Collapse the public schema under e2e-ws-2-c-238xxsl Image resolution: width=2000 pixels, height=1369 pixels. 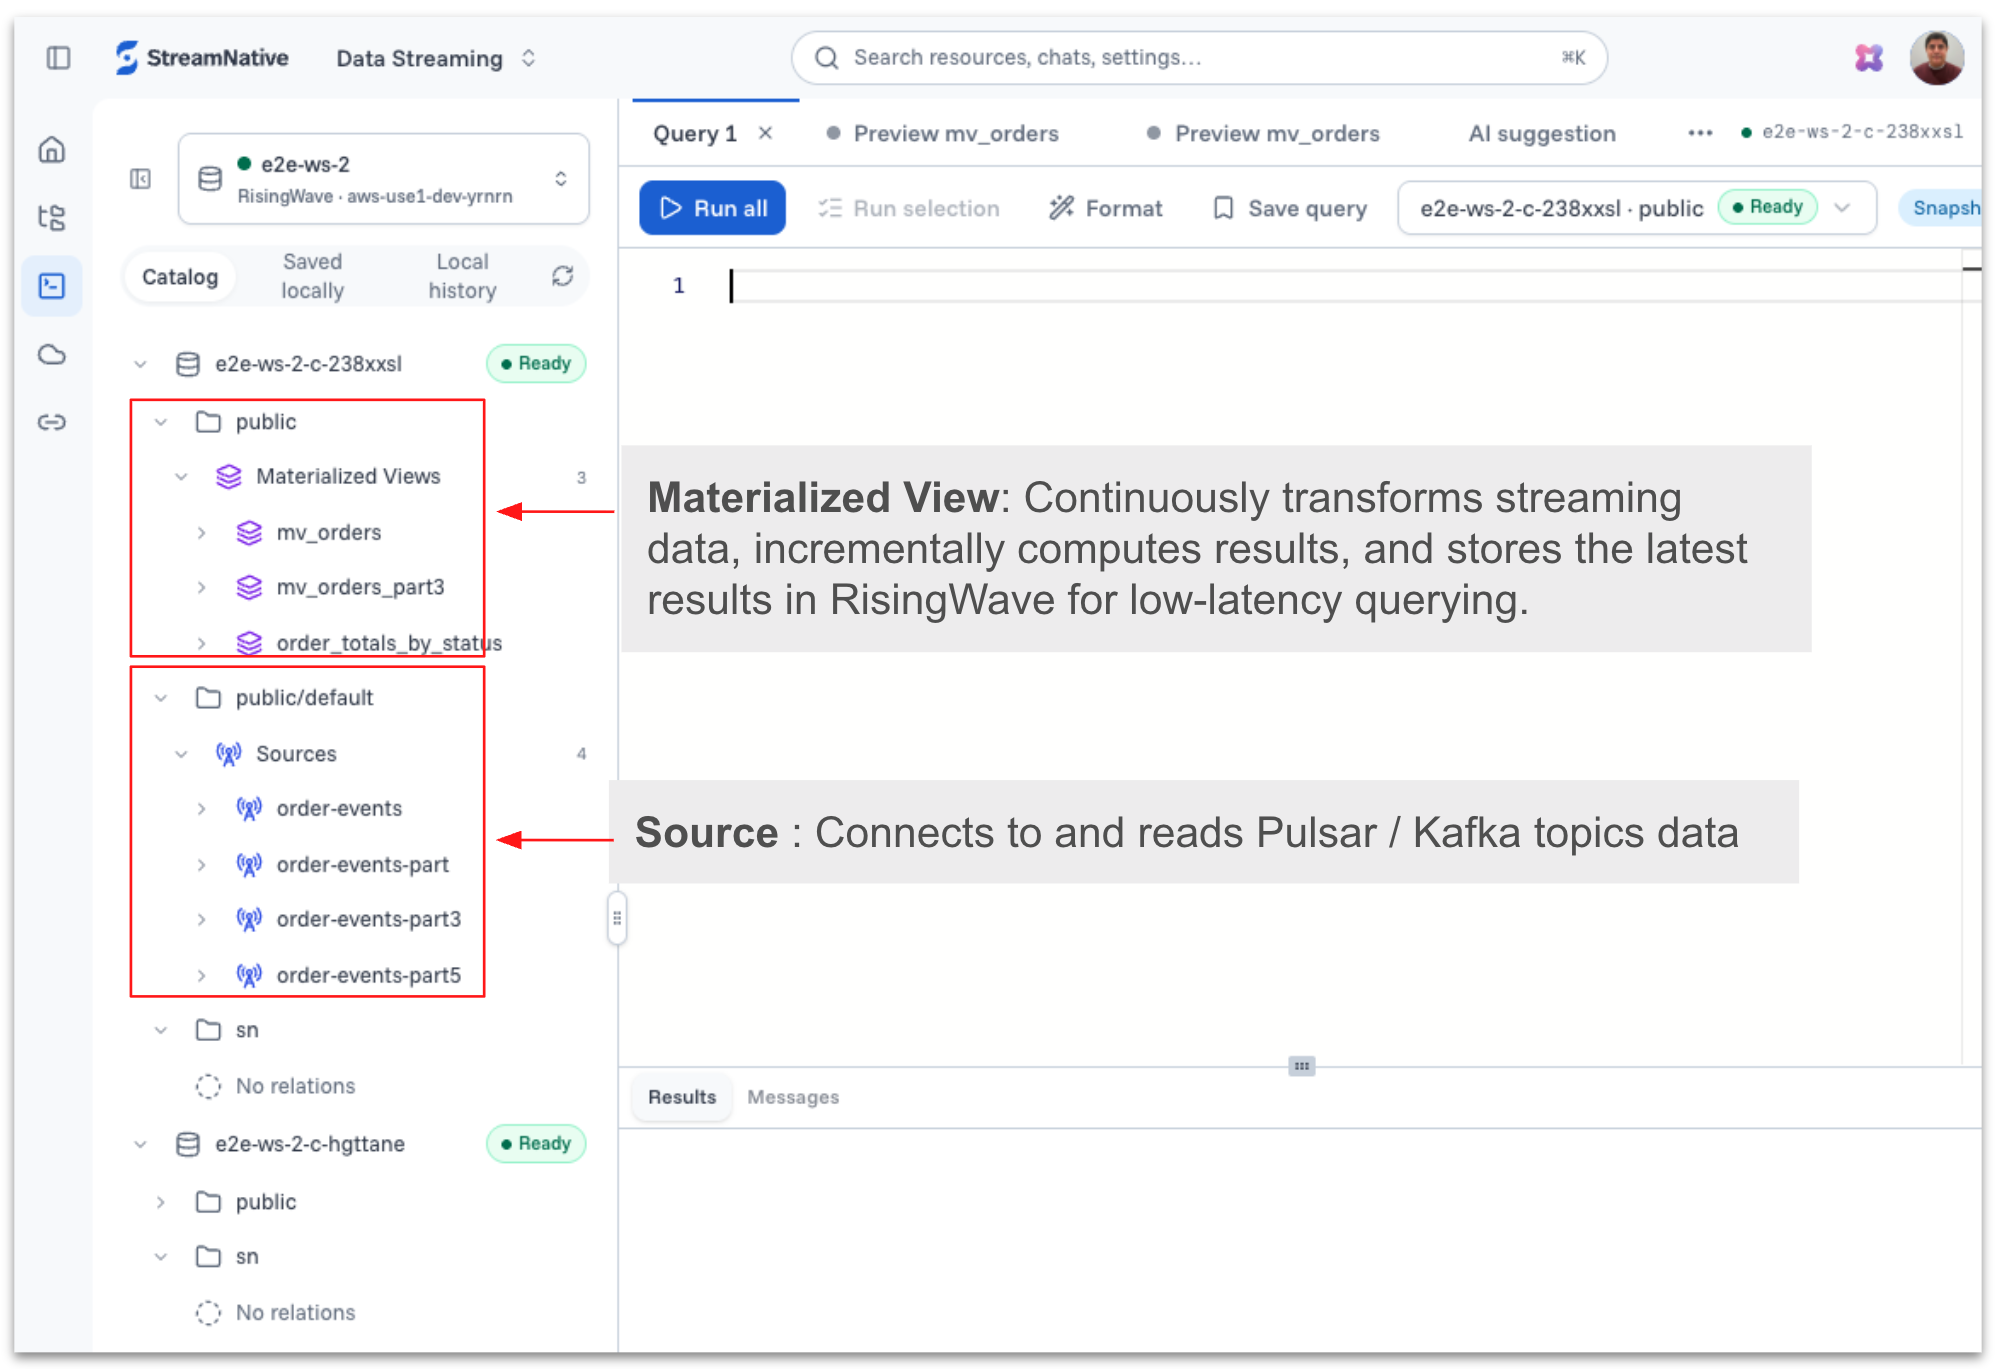click(x=161, y=422)
